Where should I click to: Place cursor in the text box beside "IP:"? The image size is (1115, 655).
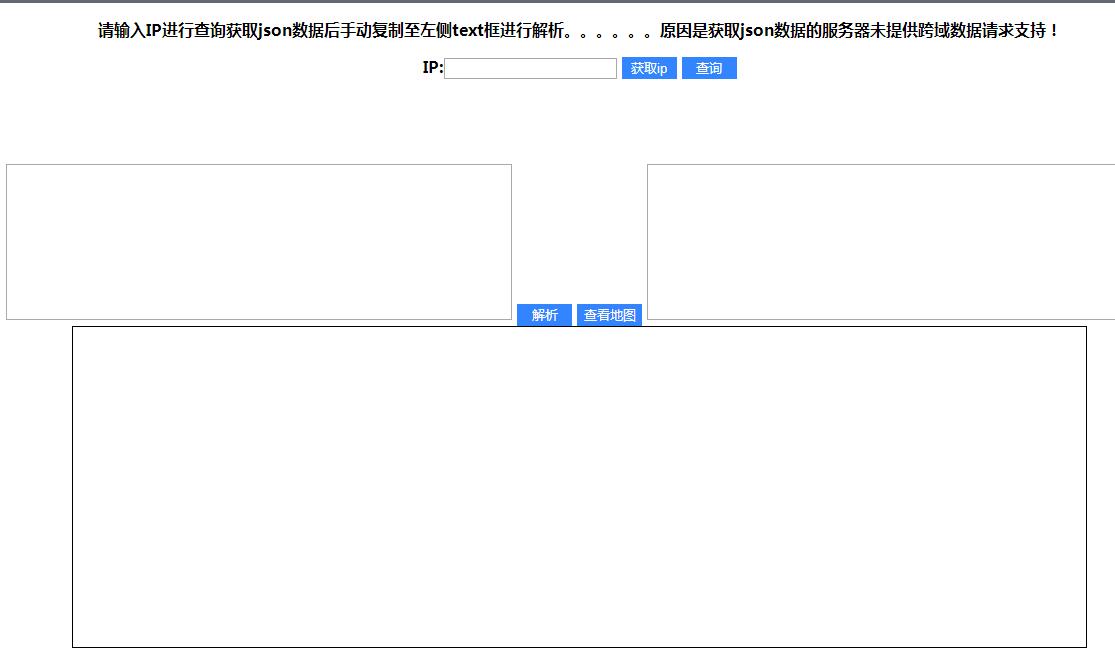(530, 68)
